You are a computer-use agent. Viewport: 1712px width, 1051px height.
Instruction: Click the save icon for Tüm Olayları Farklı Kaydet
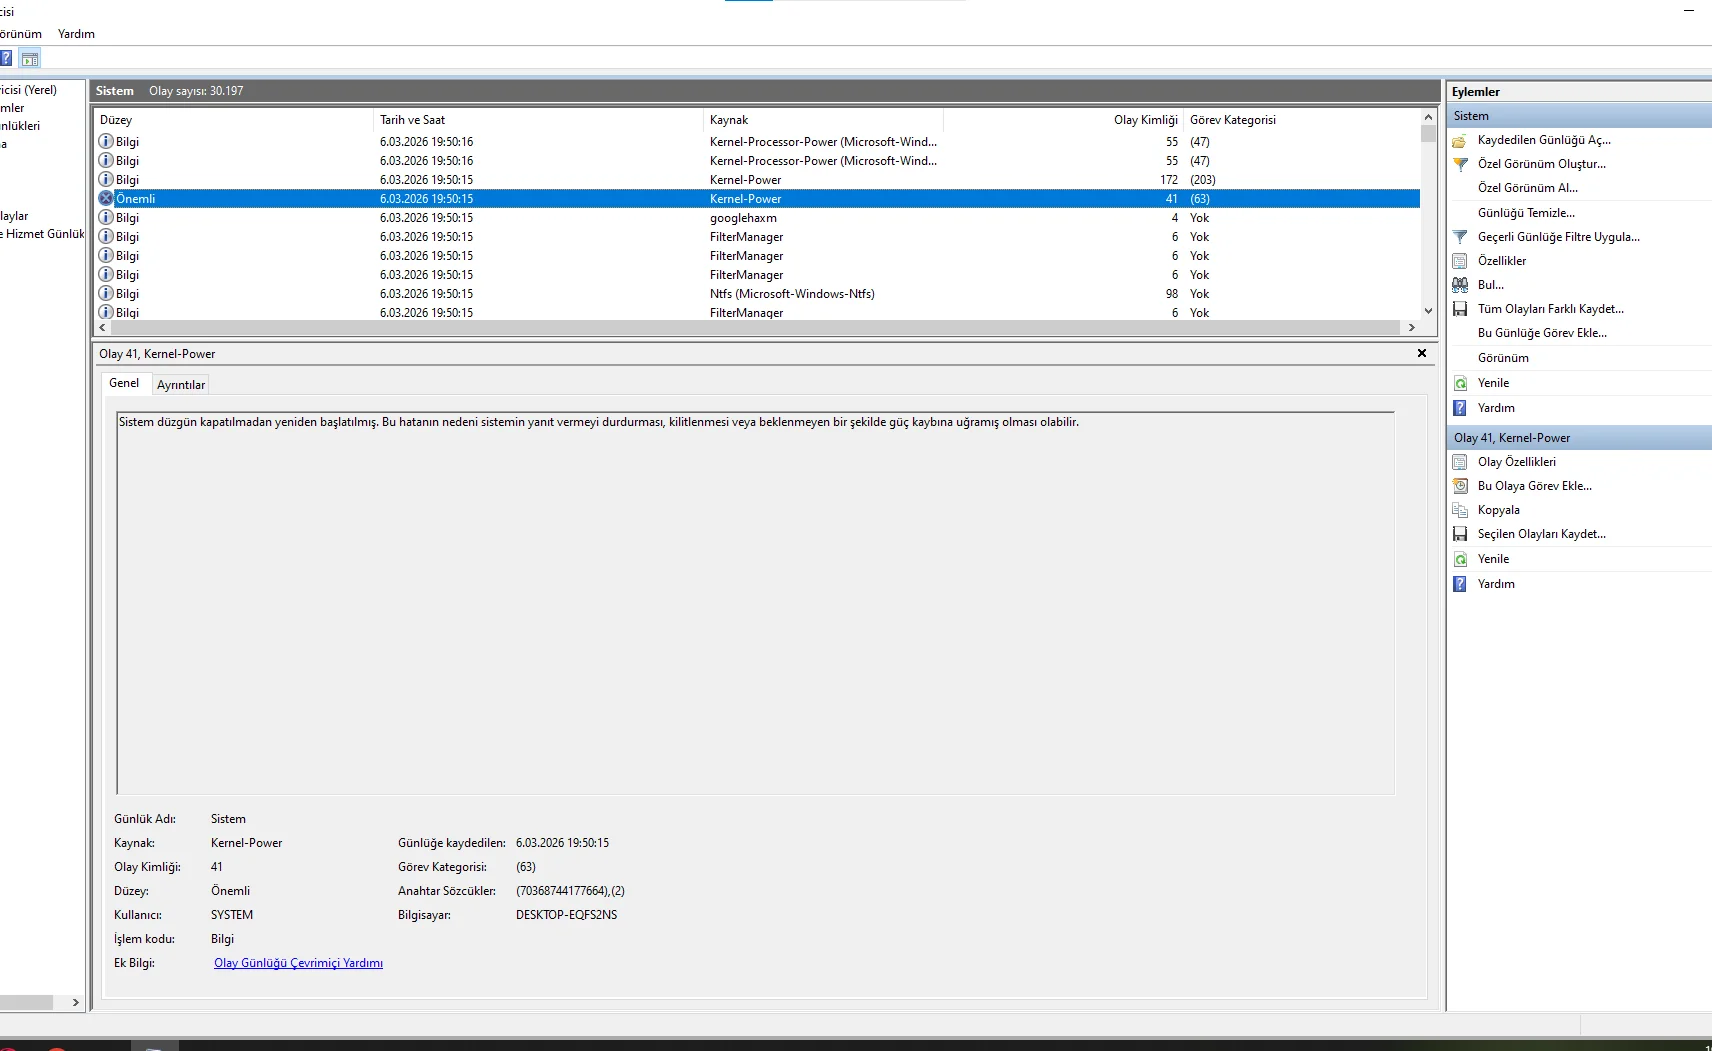(1460, 309)
